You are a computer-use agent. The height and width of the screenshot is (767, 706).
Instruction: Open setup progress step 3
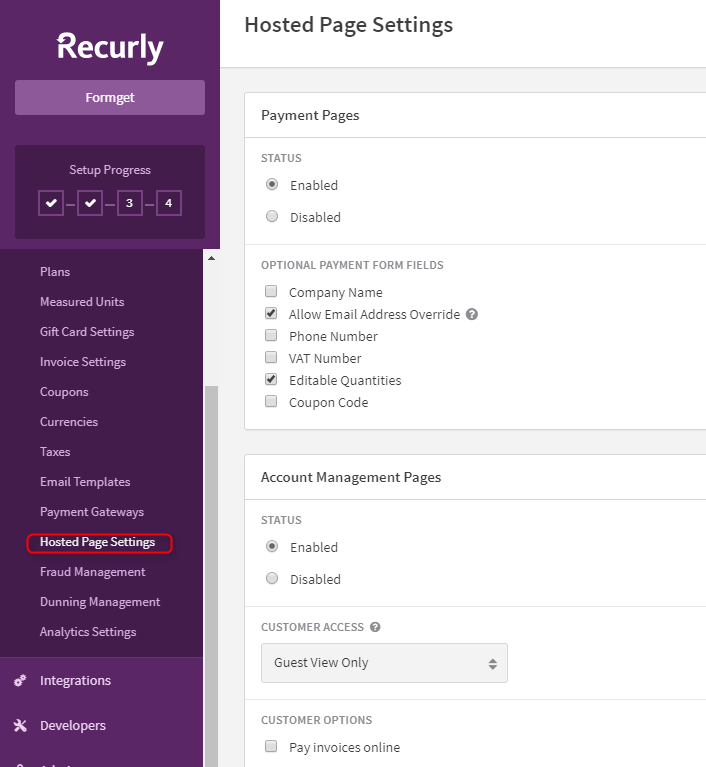coord(129,203)
